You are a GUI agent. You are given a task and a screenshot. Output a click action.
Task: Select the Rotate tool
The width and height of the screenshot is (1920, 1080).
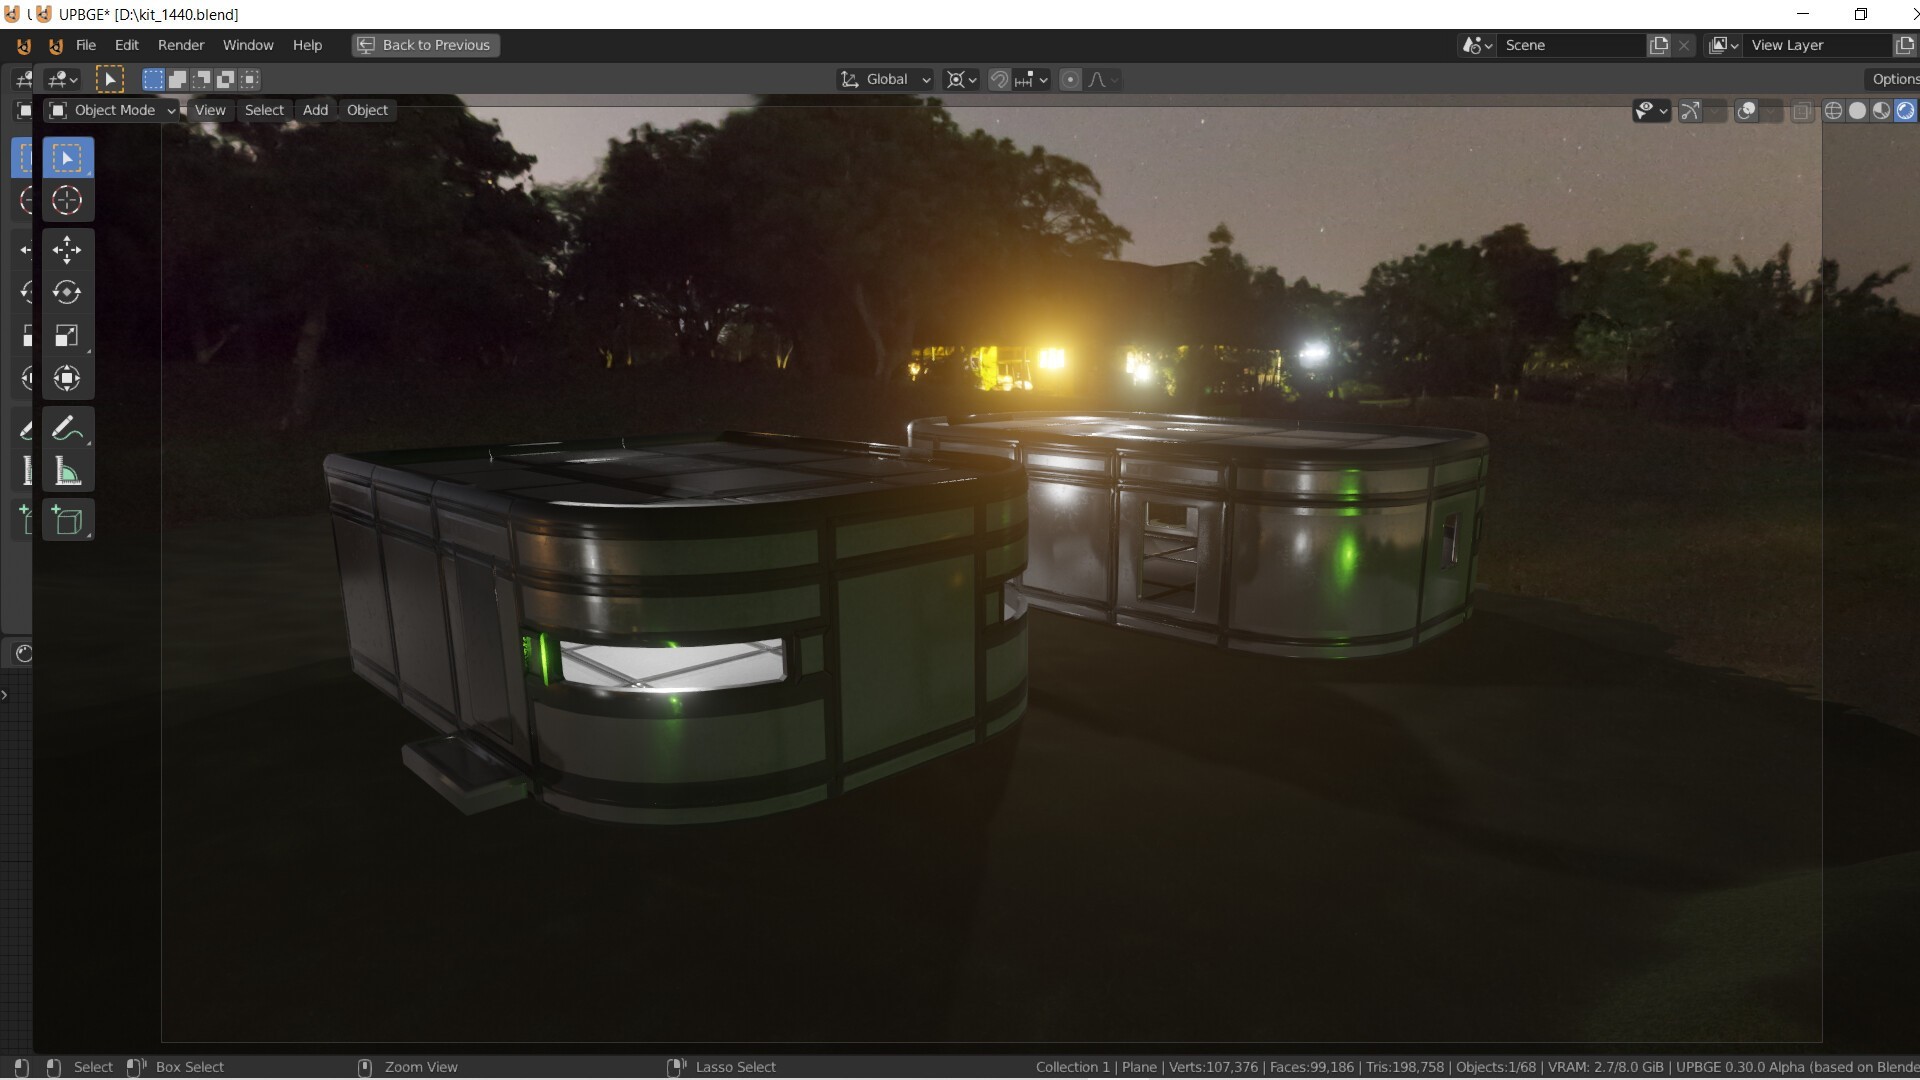[66, 291]
